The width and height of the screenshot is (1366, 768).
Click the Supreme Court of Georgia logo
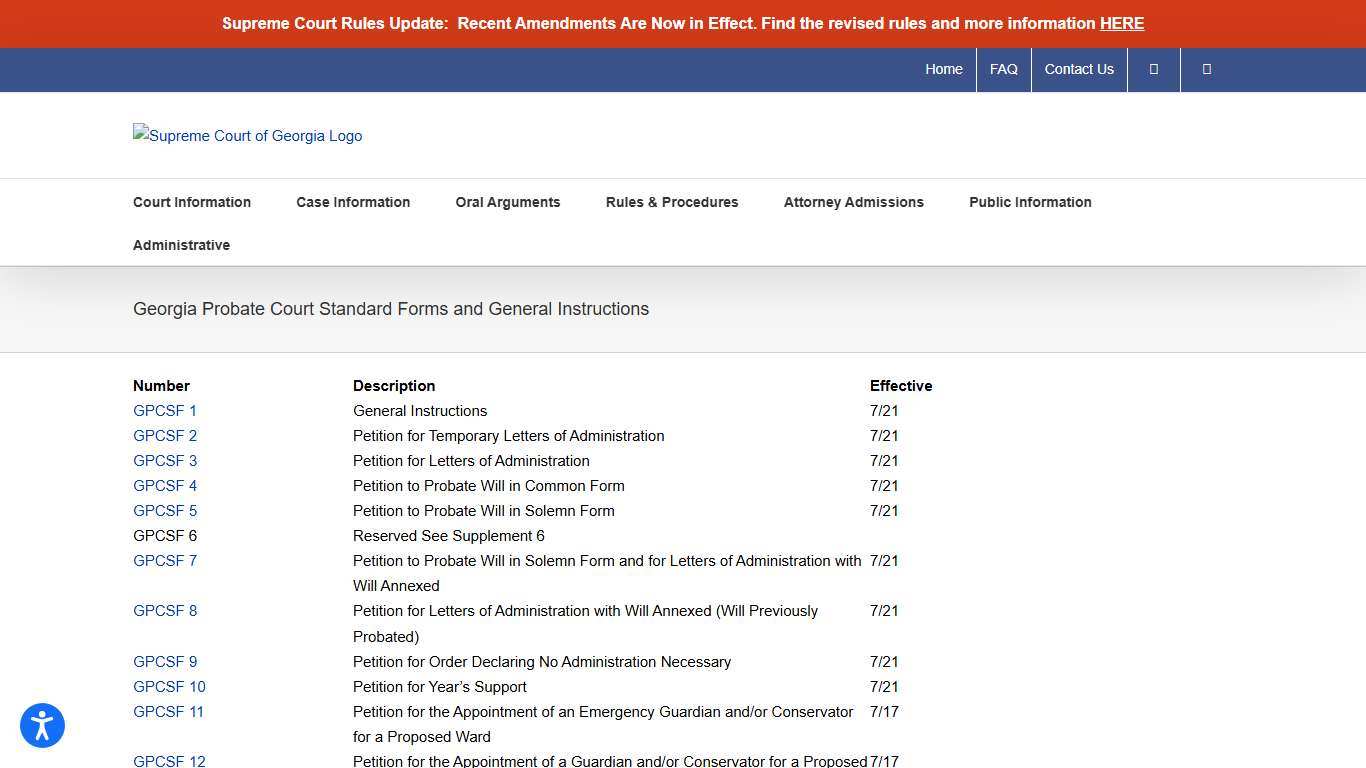247,136
